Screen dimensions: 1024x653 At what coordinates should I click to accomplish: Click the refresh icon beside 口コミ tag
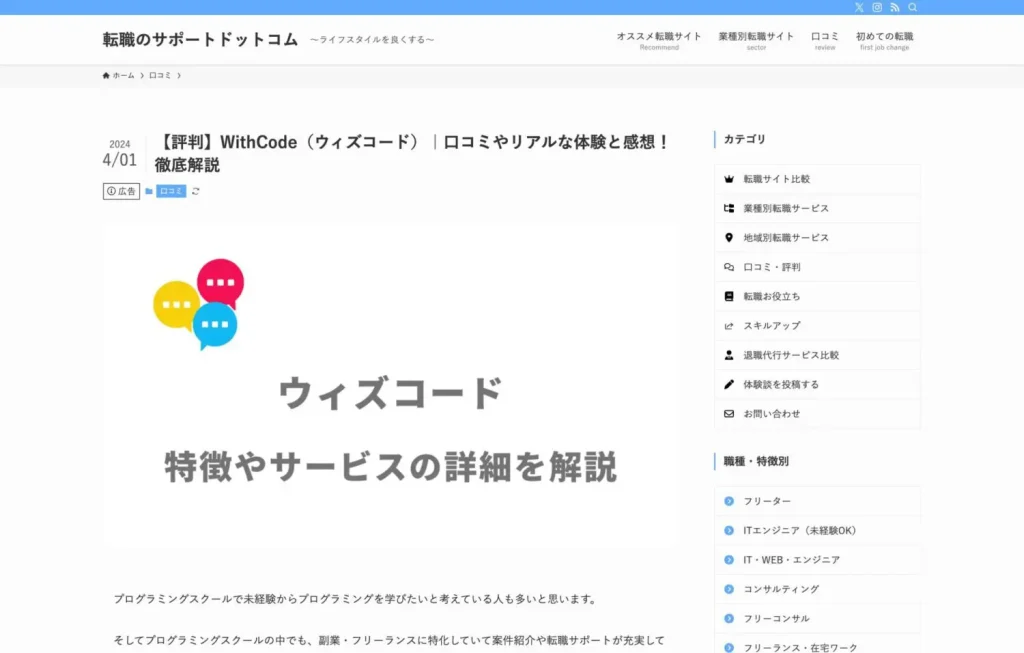(196, 191)
